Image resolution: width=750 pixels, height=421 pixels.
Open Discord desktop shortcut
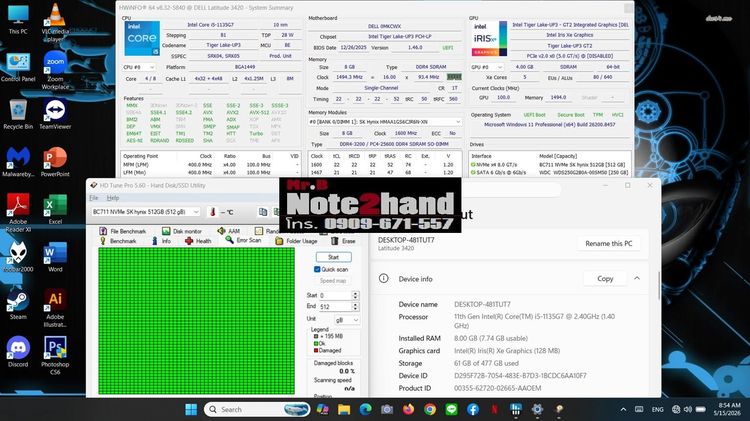18,352
